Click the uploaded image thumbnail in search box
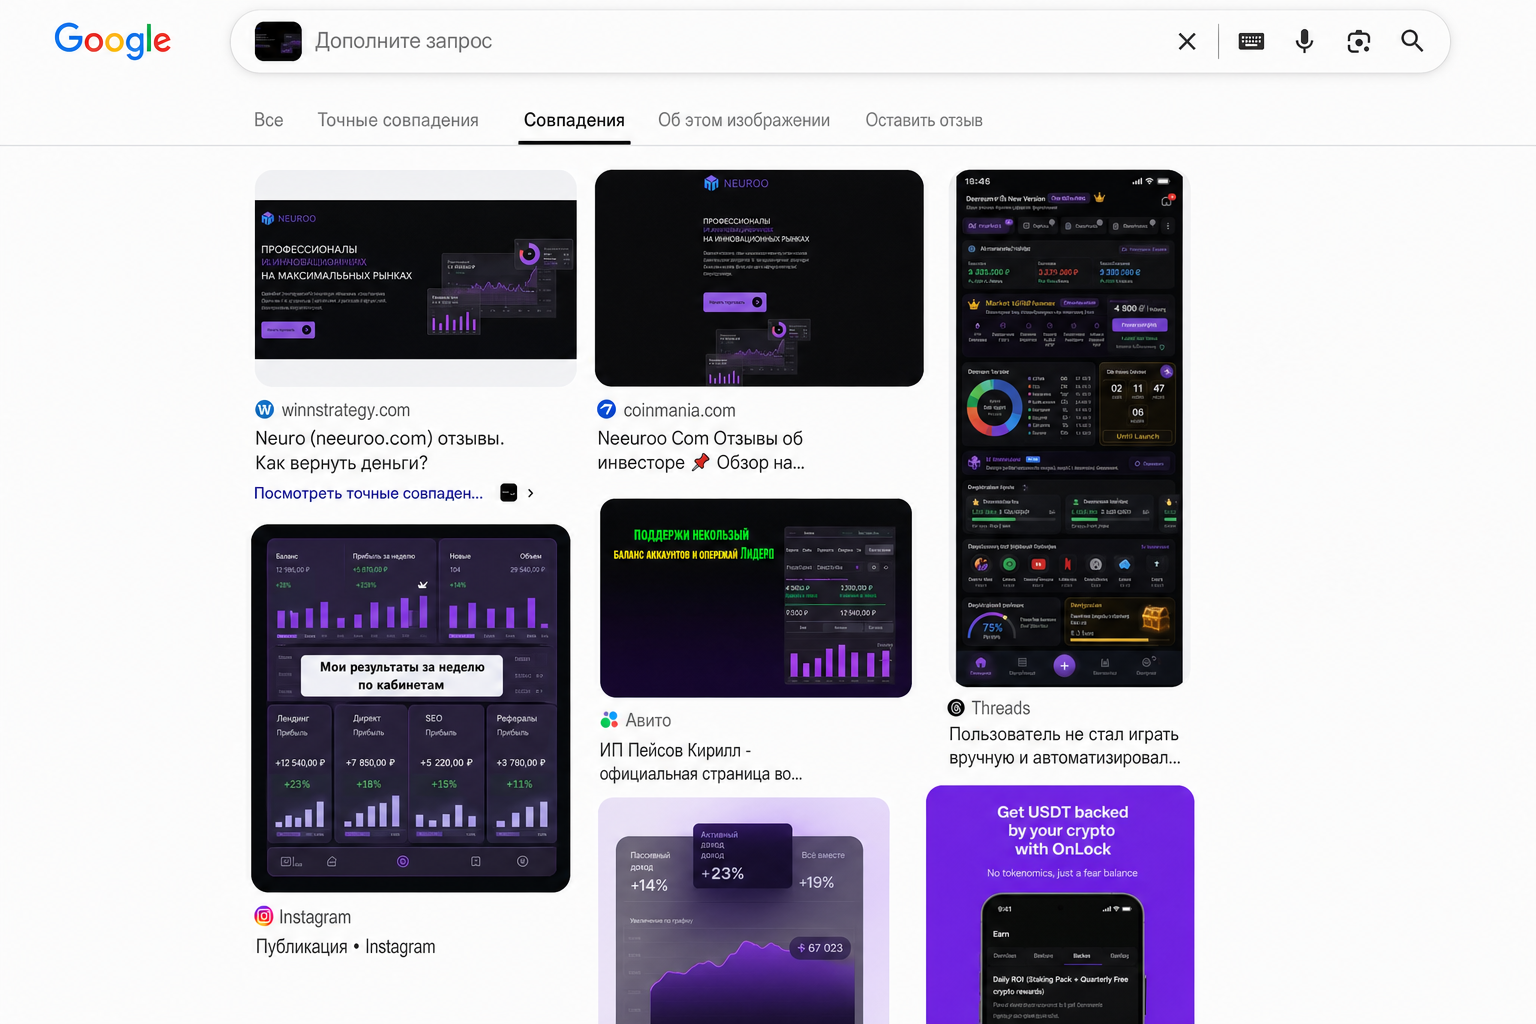 pyautogui.click(x=278, y=41)
